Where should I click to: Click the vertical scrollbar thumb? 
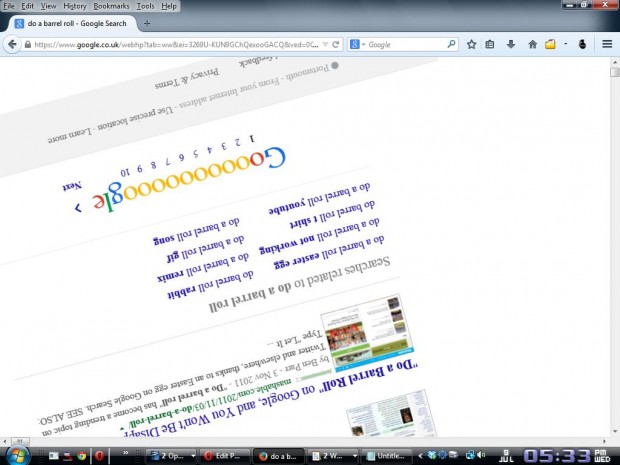613,72
